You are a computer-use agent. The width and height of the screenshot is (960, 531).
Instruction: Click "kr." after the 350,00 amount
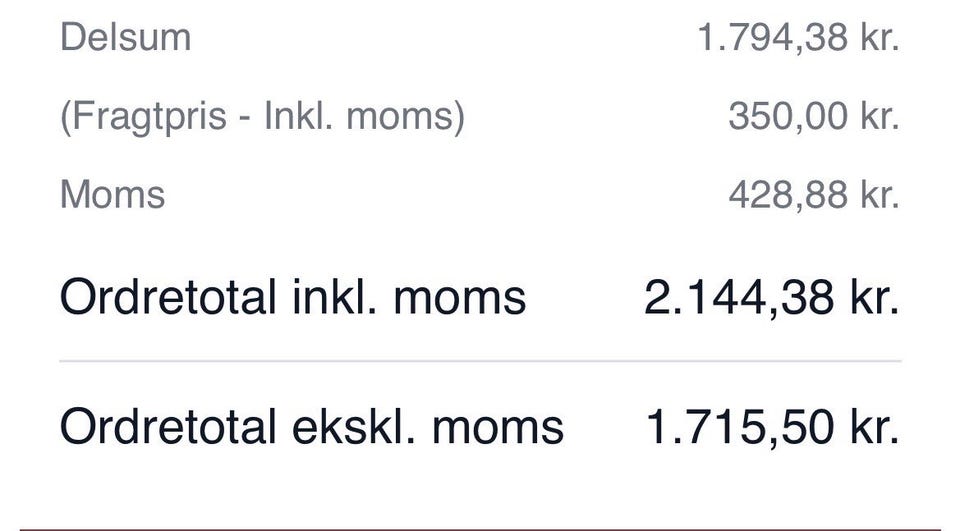(x=878, y=116)
